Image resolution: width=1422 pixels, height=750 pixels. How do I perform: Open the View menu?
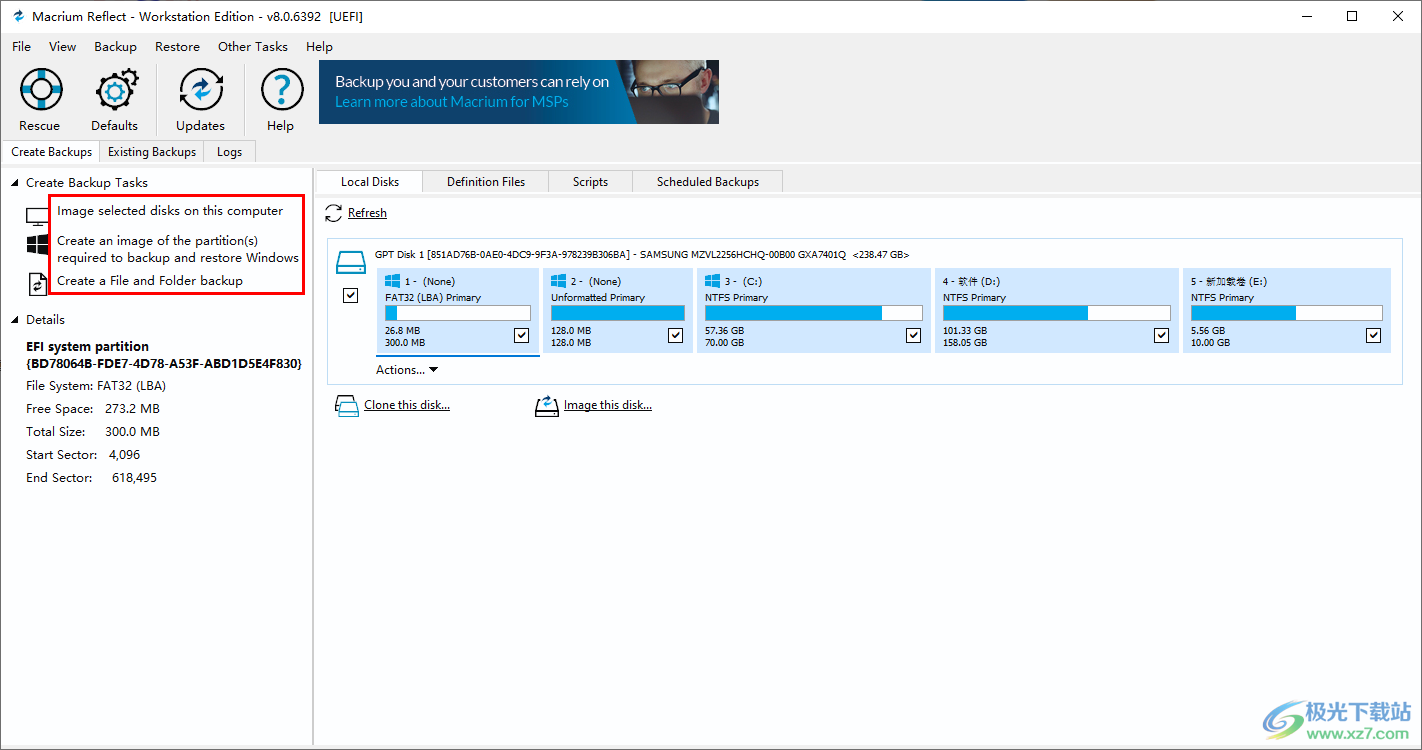click(62, 47)
